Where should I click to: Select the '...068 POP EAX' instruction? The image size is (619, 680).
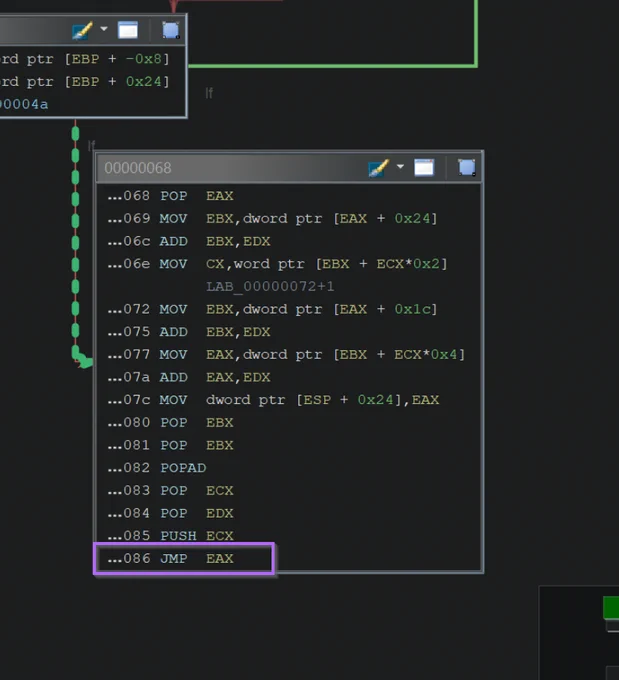tap(170, 196)
